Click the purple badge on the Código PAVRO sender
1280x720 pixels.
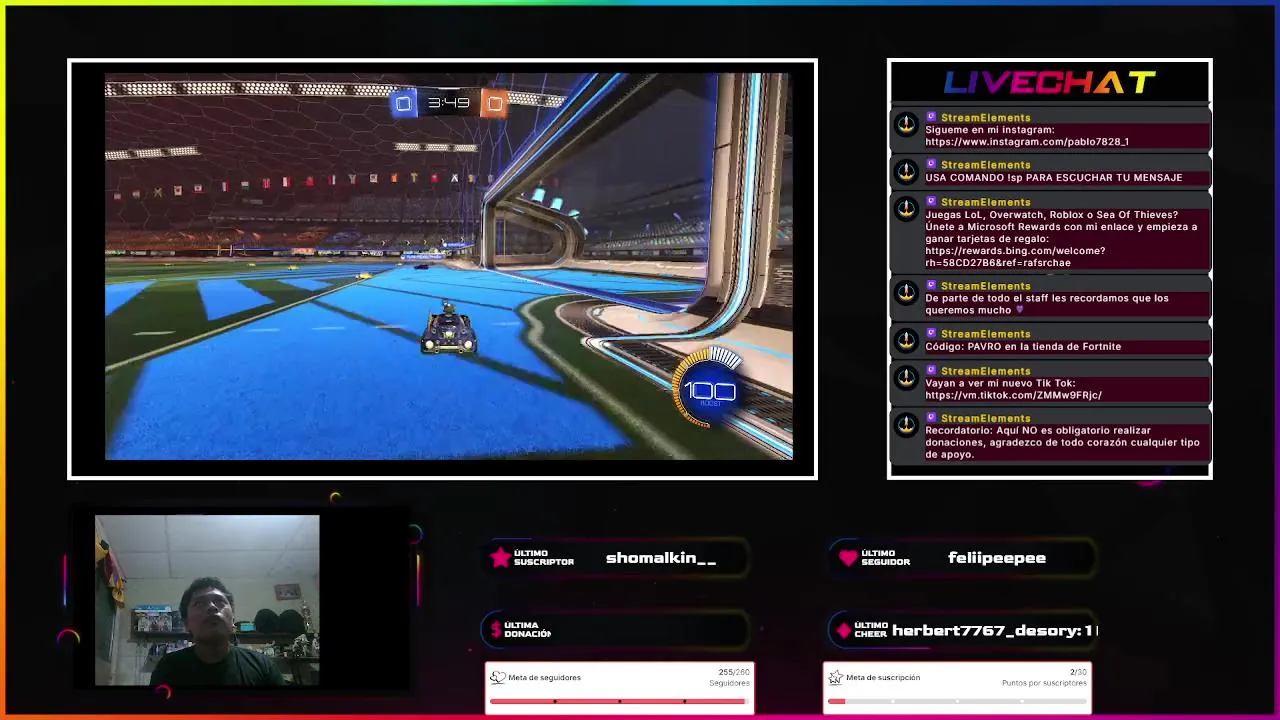click(931, 333)
